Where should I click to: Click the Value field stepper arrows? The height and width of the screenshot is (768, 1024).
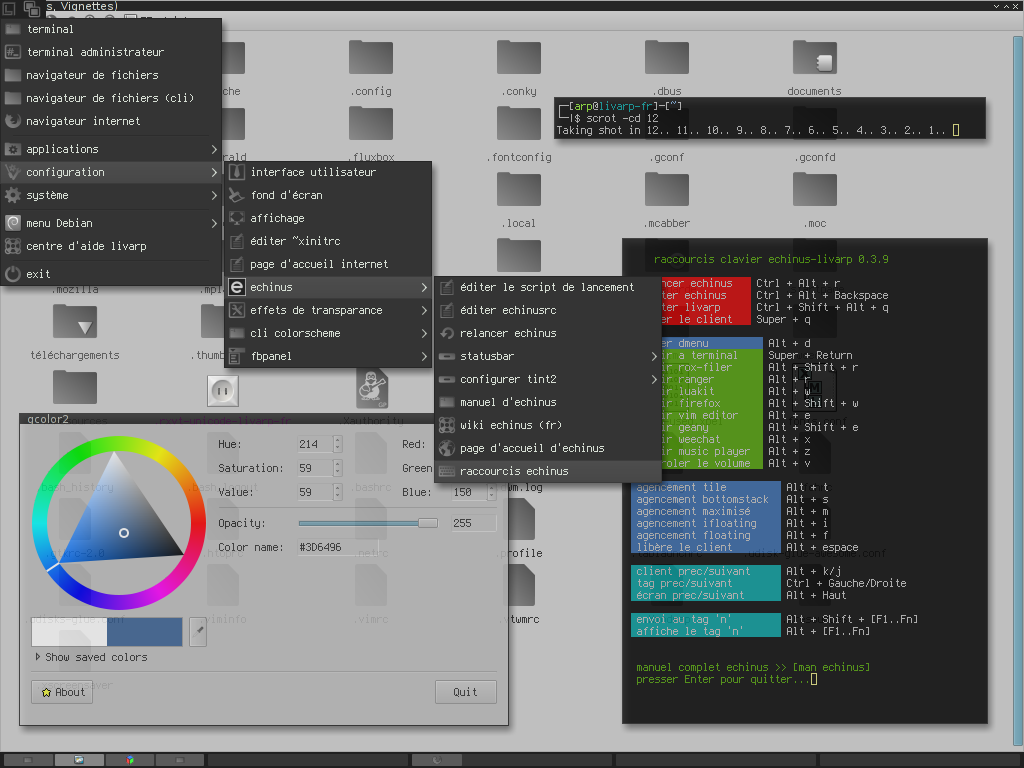[338, 492]
